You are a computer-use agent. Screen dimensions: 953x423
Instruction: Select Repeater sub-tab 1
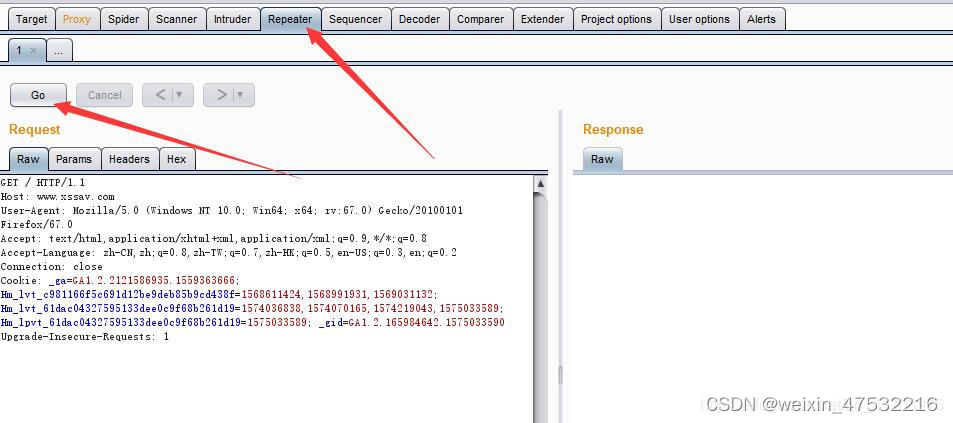(x=19, y=50)
